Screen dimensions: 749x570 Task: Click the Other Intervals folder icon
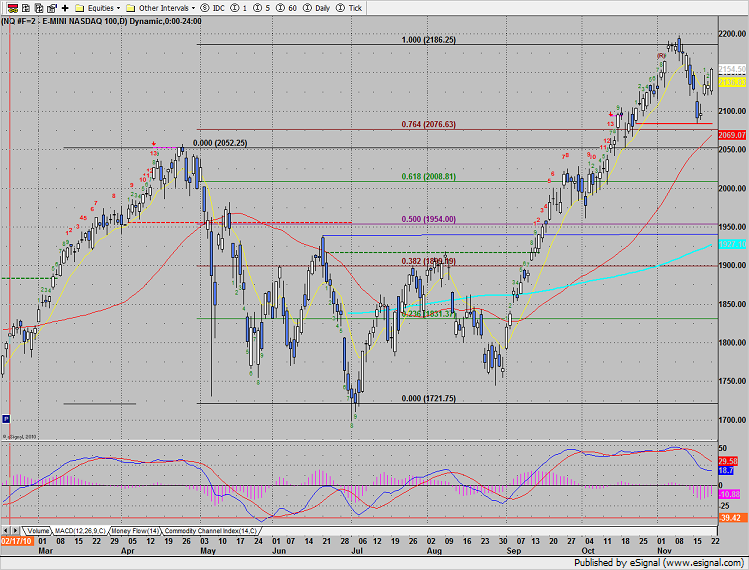(130, 8)
